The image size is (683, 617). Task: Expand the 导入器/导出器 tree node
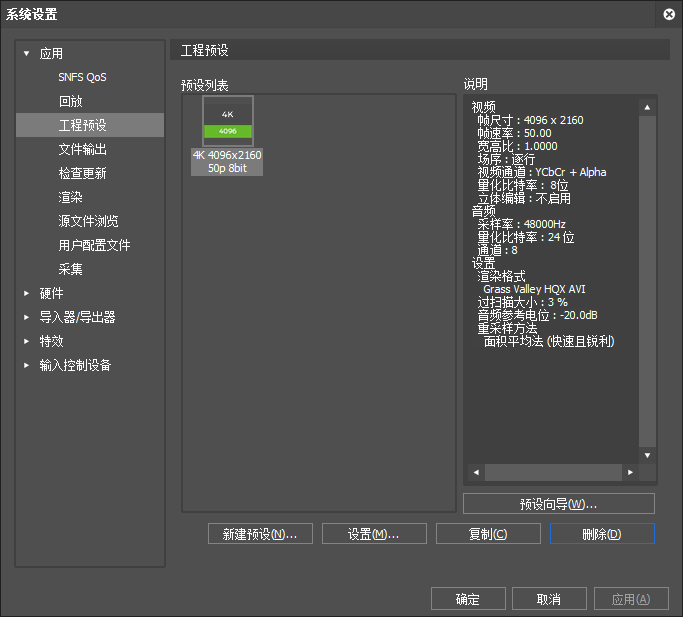click(27, 317)
